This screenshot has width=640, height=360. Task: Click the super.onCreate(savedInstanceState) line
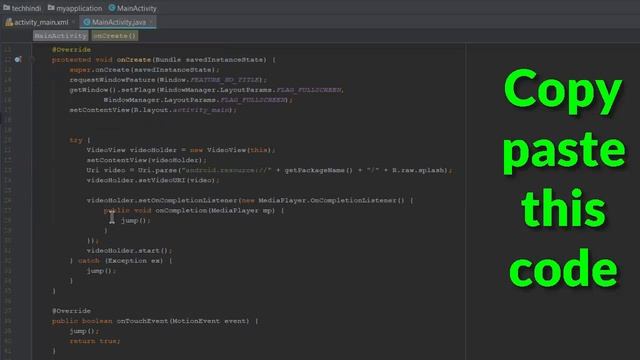tap(144, 70)
